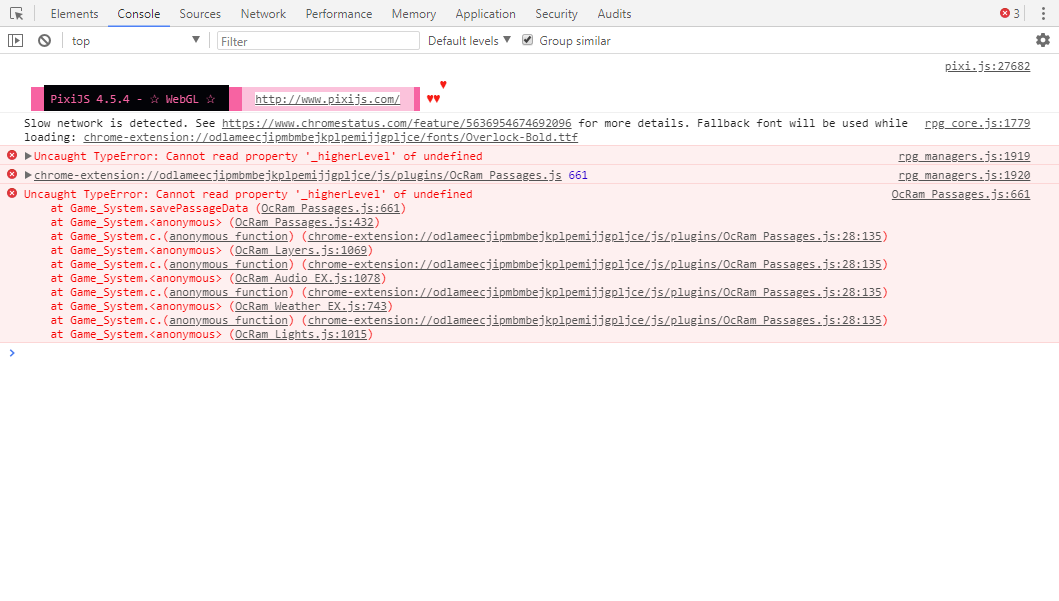The height and width of the screenshot is (601, 1059).
Task: Select the Console tab
Action: [x=138, y=14]
